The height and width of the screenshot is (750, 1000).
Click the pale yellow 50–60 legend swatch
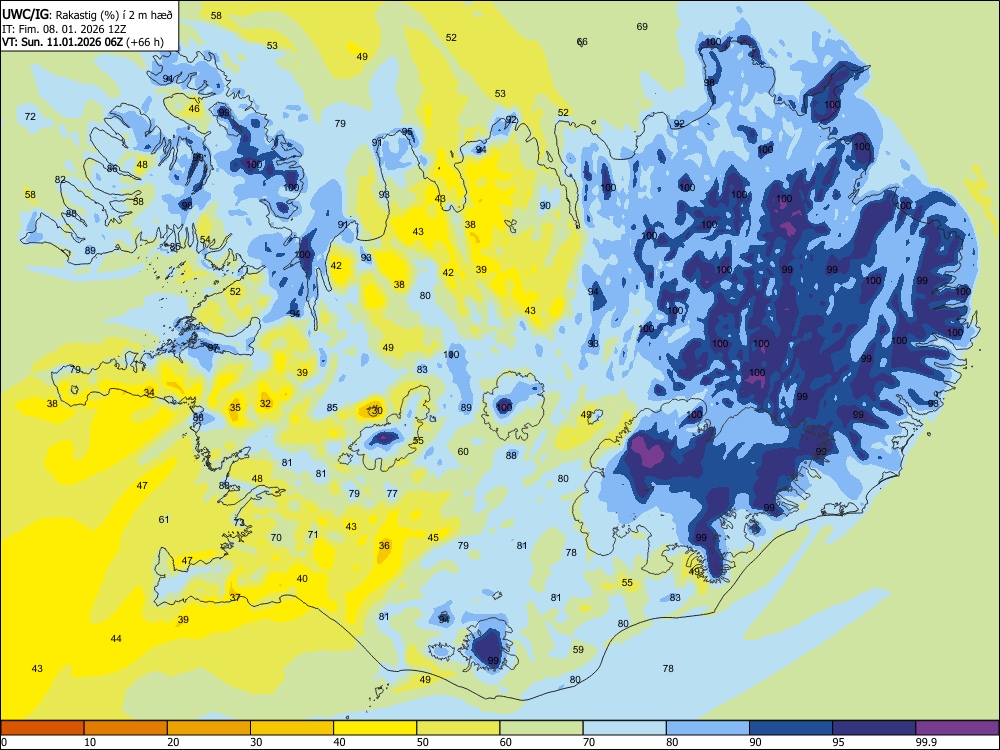coord(458,728)
